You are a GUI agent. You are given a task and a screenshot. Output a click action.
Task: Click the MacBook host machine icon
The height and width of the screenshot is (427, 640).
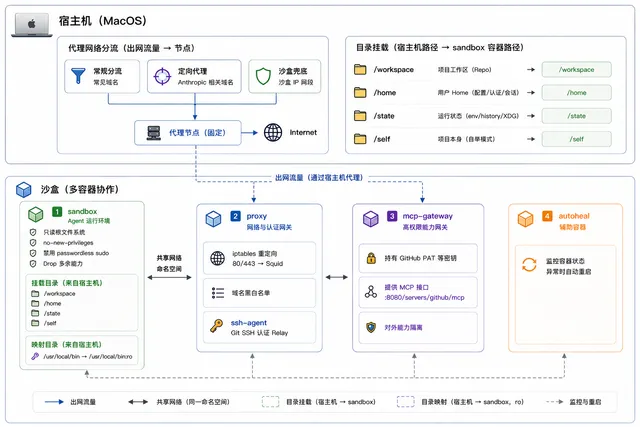click(32, 25)
